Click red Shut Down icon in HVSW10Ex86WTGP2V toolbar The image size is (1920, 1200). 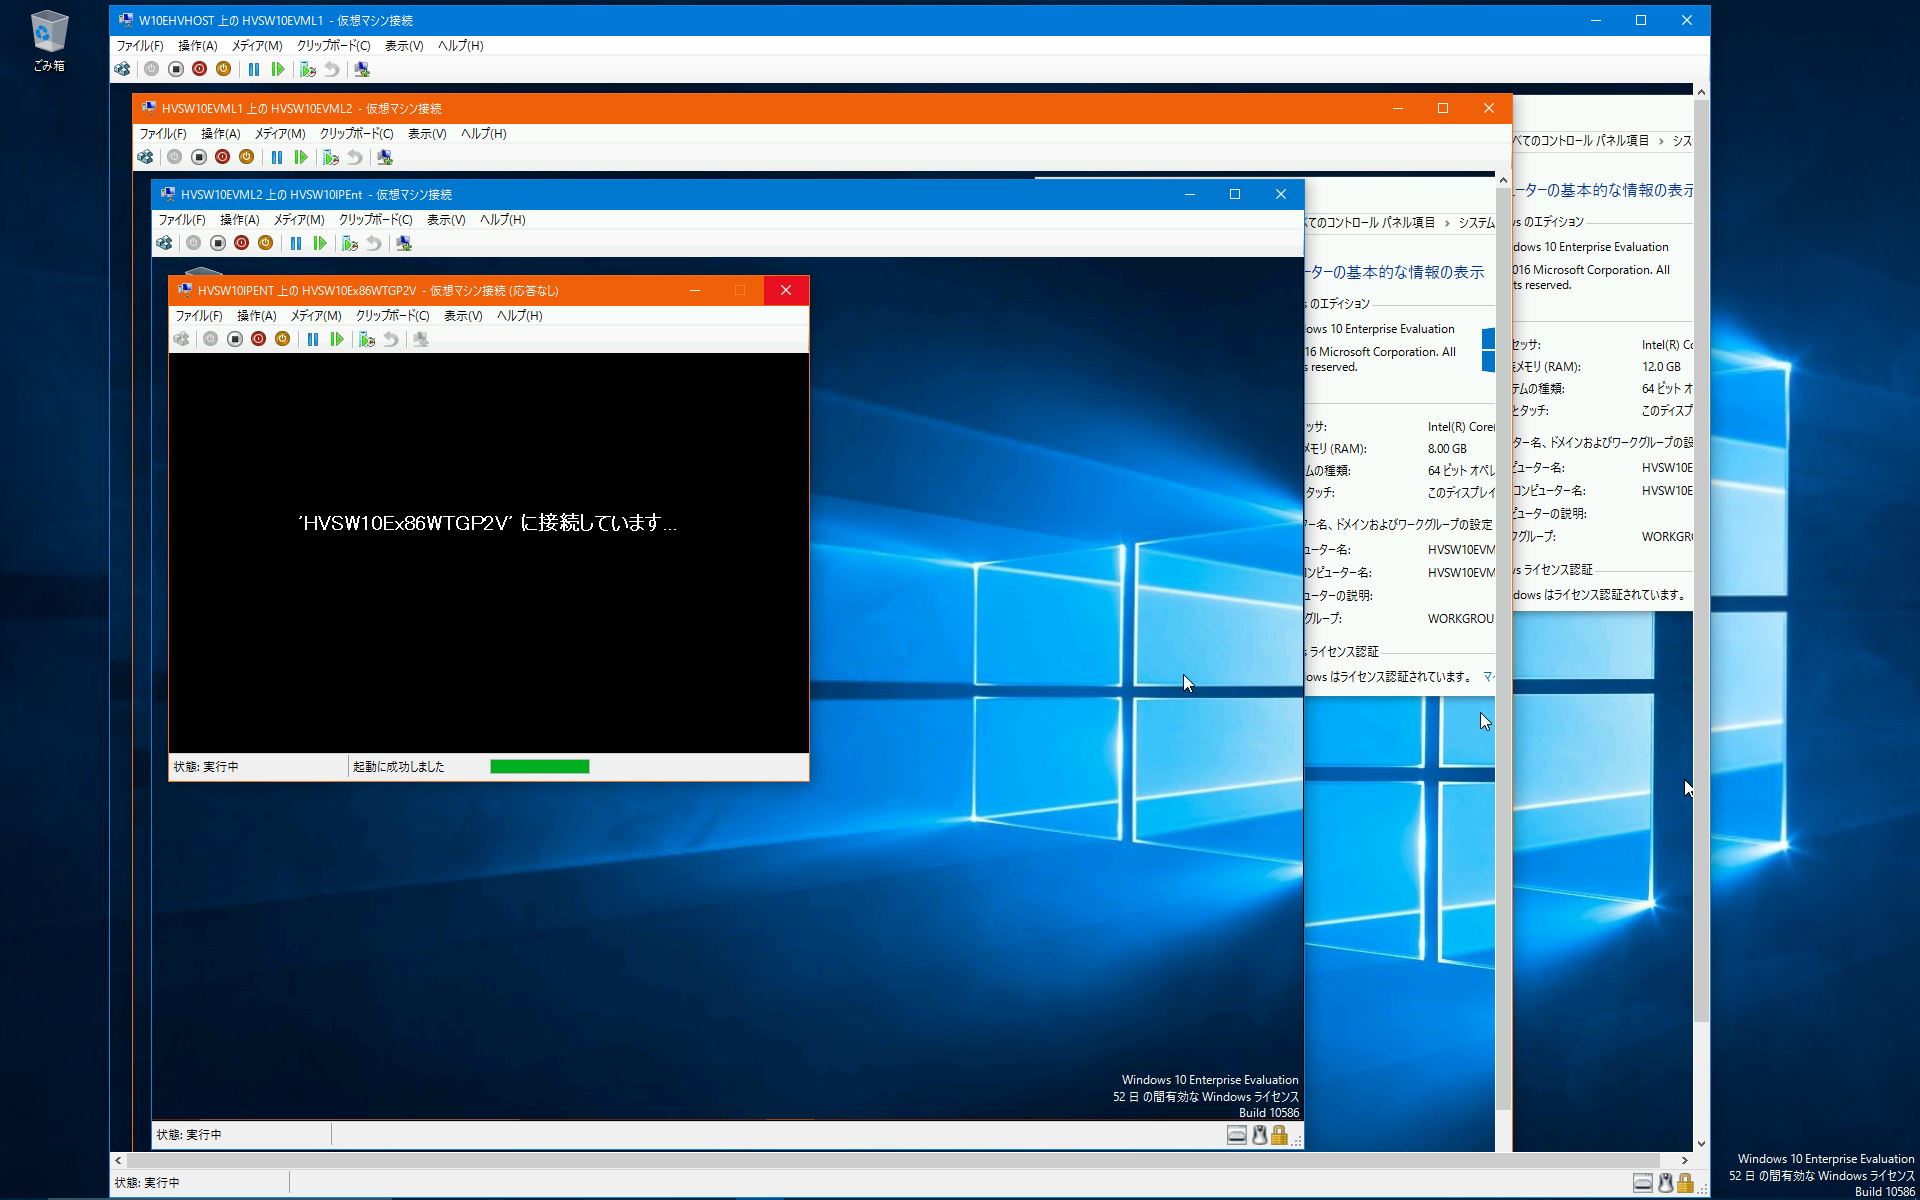click(x=258, y=339)
